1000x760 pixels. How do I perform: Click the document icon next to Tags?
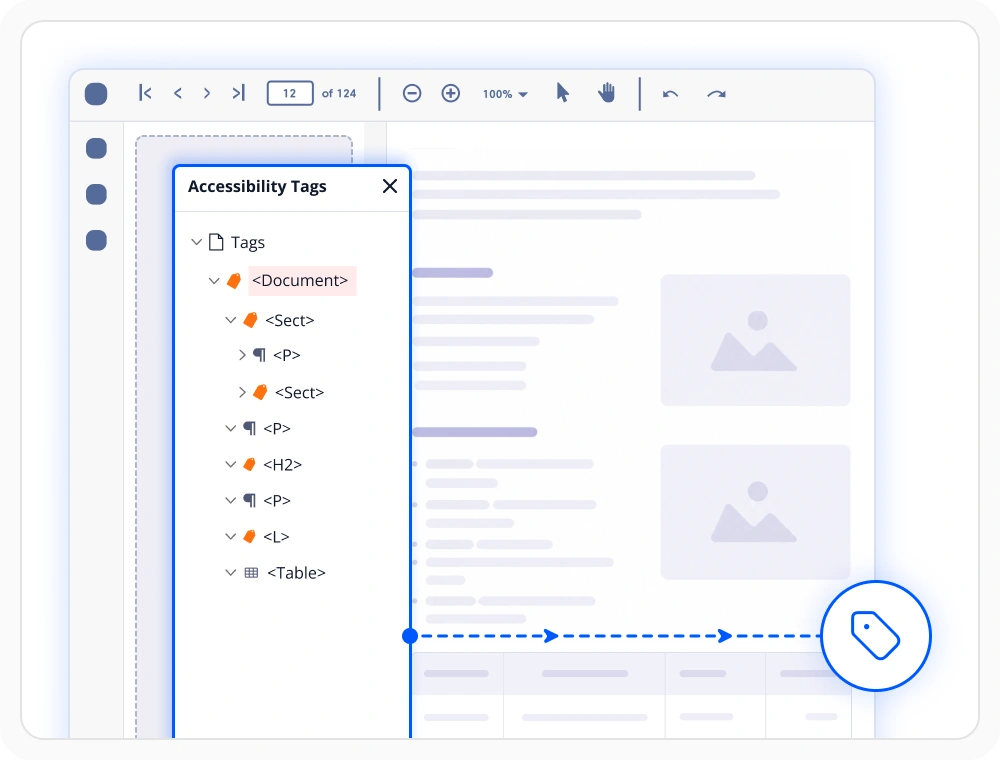coord(216,242)
